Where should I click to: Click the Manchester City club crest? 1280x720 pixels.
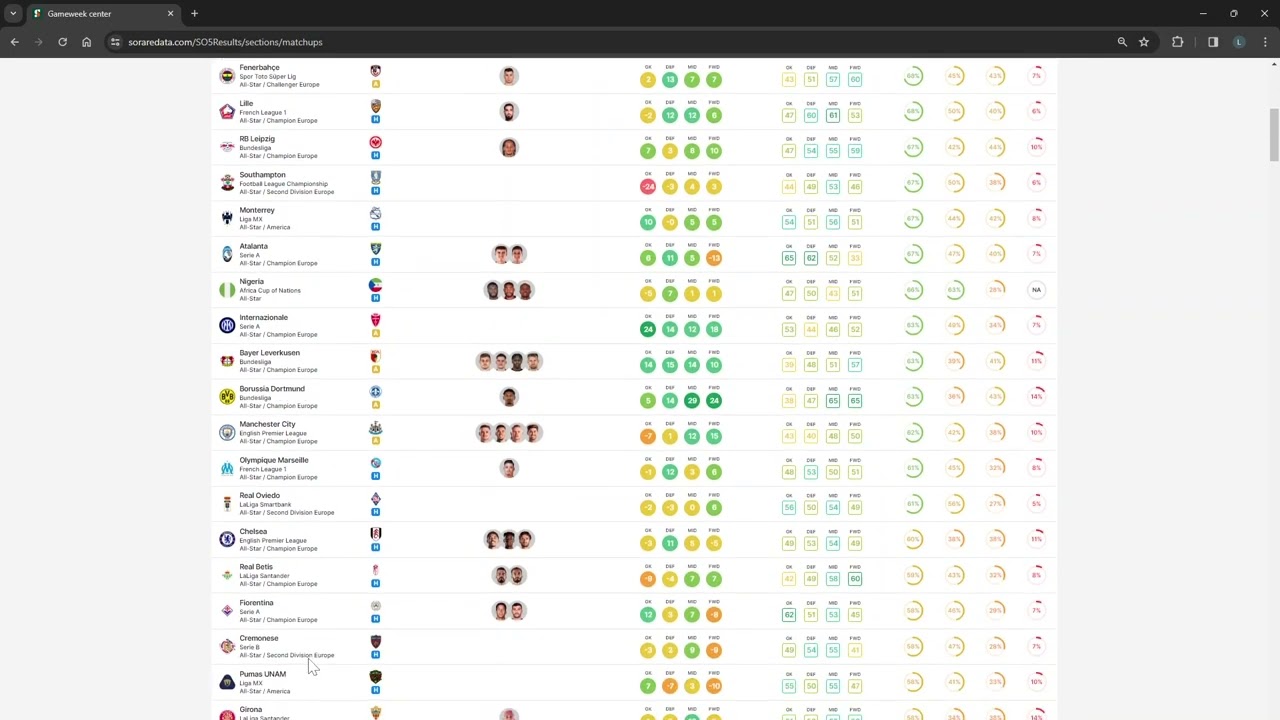pyautogui.click(x=227, y=432)
